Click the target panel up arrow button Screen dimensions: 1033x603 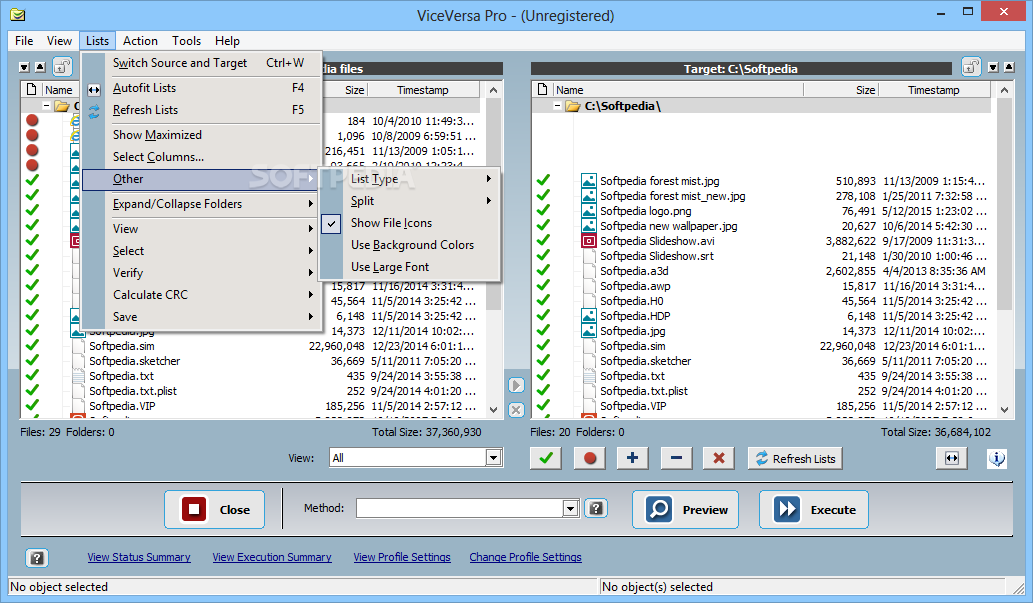[1009, 67]
